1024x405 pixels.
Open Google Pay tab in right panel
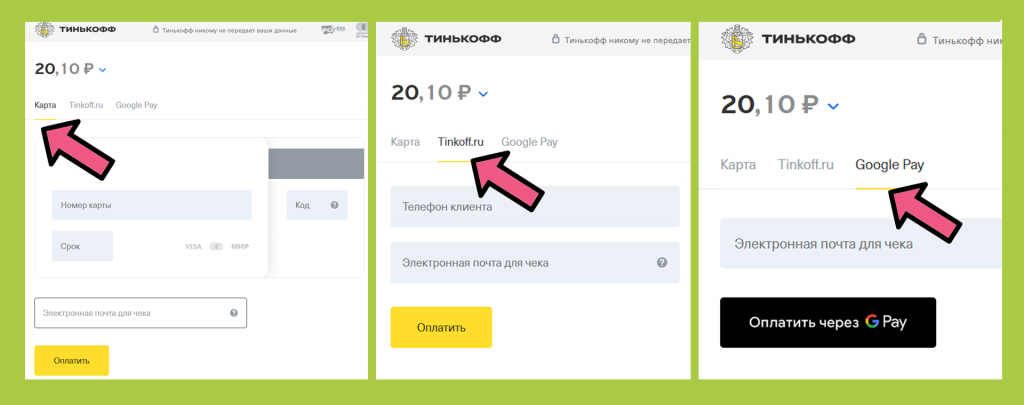coord(889,165)
